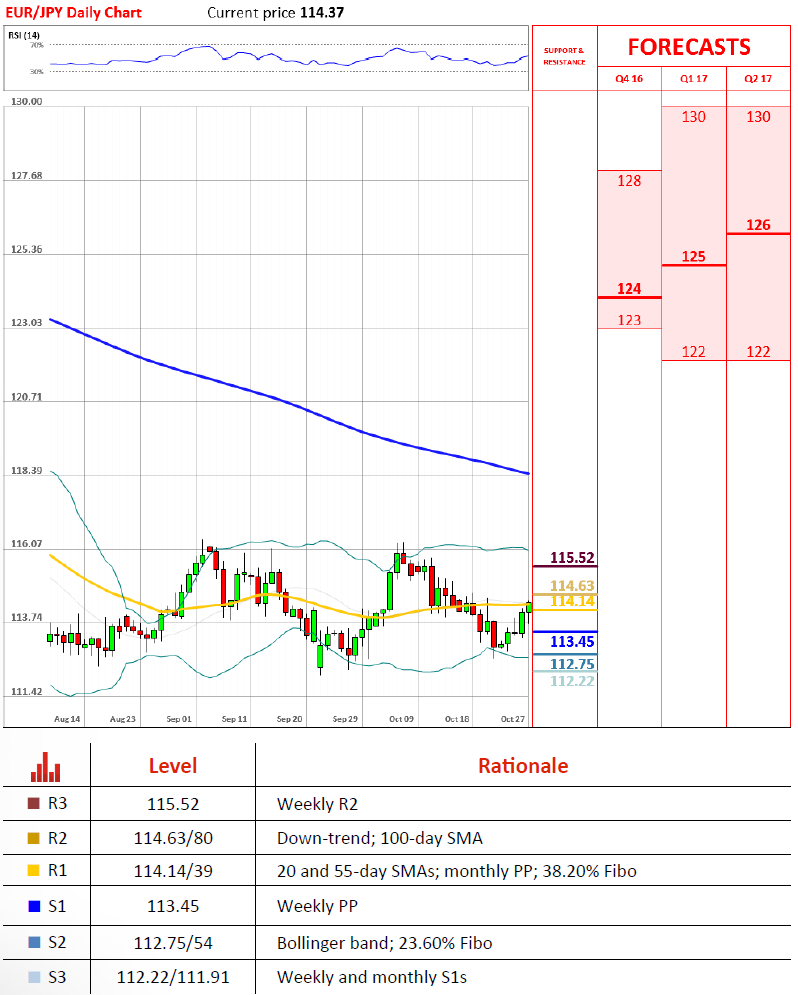
Task: Click the current price 114.37 text
Action: point(275,12)
